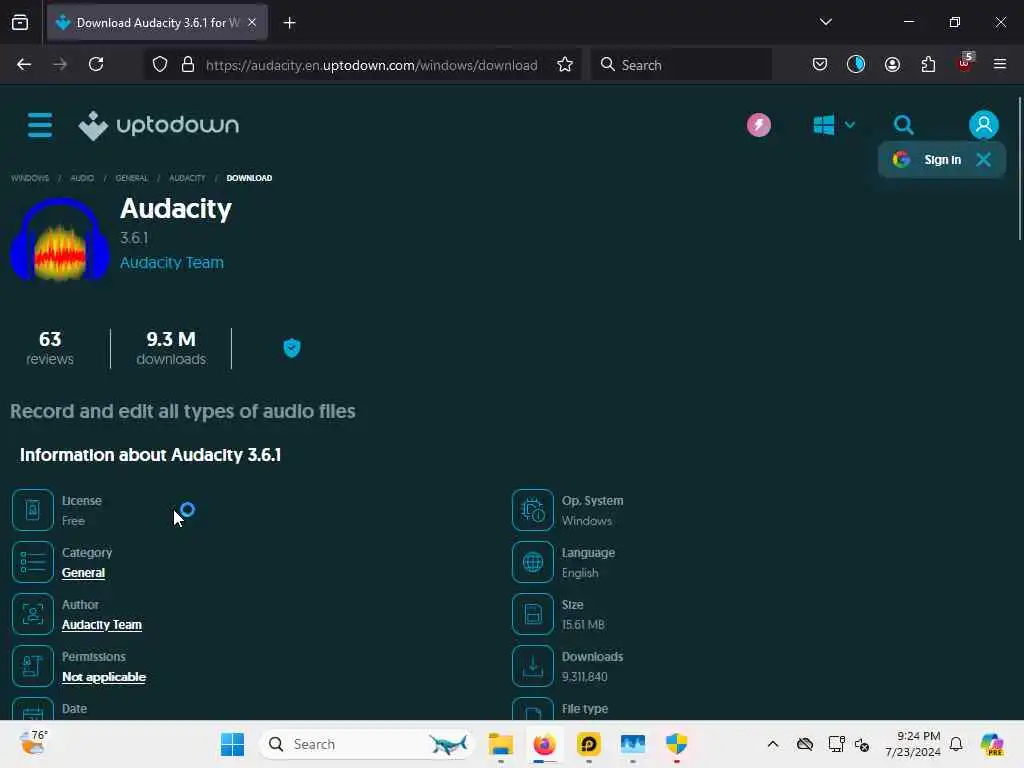Open the Uptodown hamburger menu
Image resolution: width=1024 pixels, height=768 pixels.
pos(40,125)
